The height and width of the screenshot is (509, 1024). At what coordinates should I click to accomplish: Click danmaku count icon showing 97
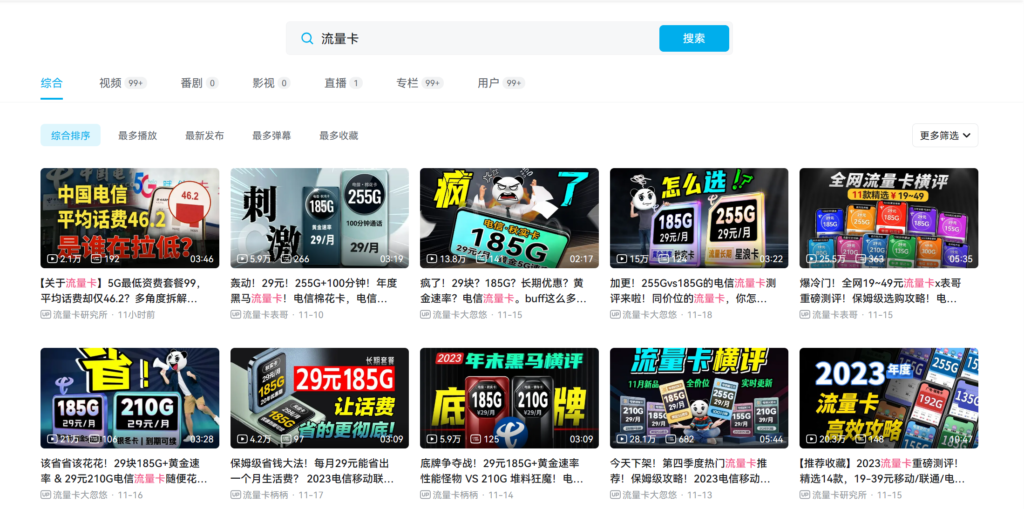point(285,439)
